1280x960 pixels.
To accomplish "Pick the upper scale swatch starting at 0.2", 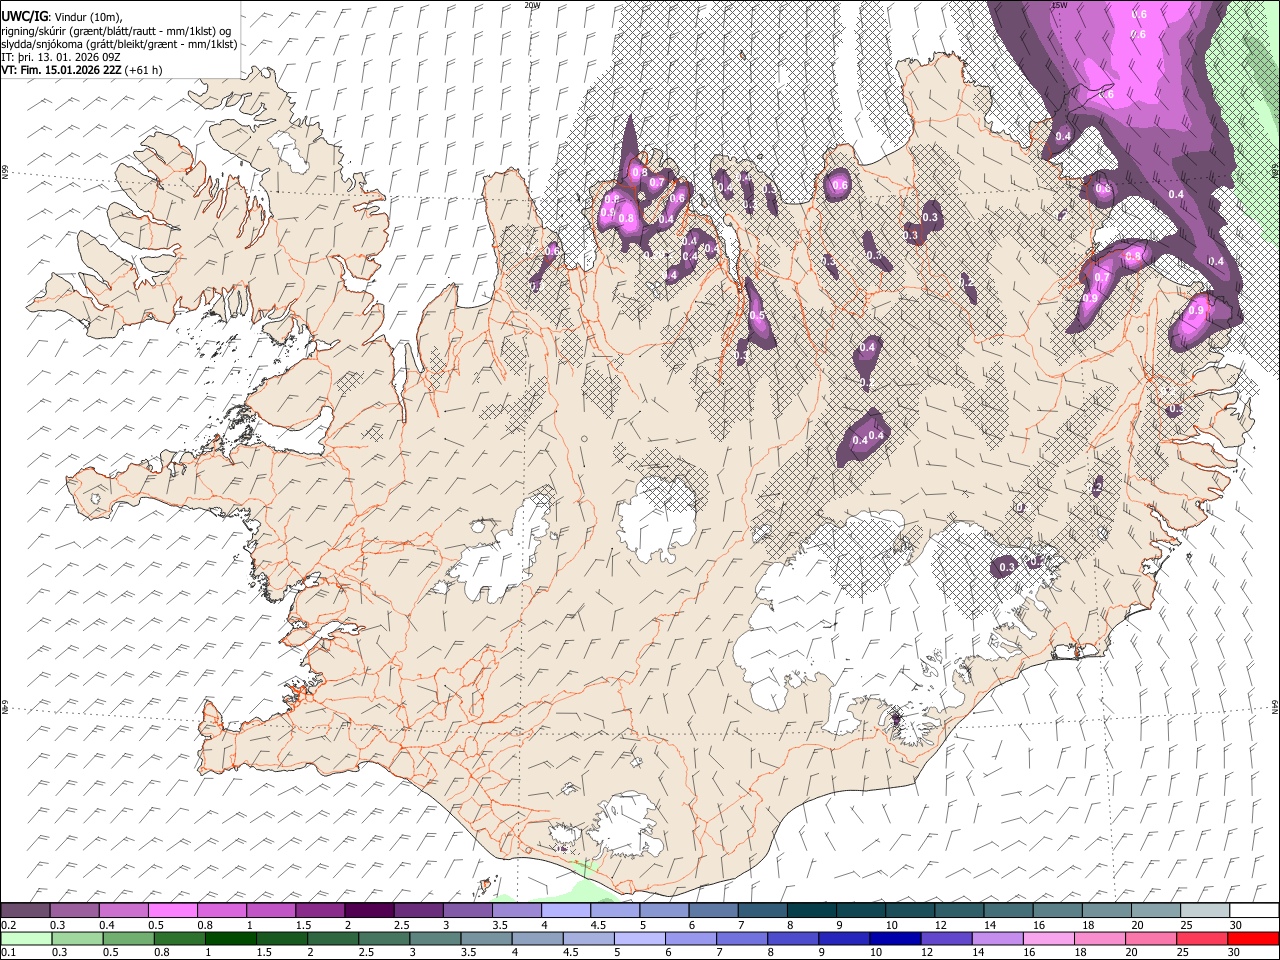I will pyautogui.click(x=25, y=911).
